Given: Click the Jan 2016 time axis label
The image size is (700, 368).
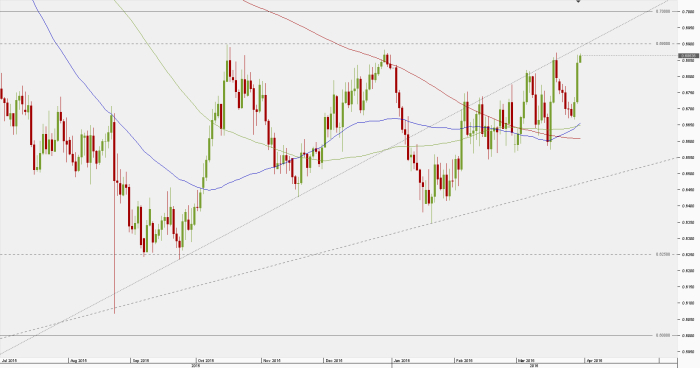Looking at the screenshot, I should tap(401, 360).
